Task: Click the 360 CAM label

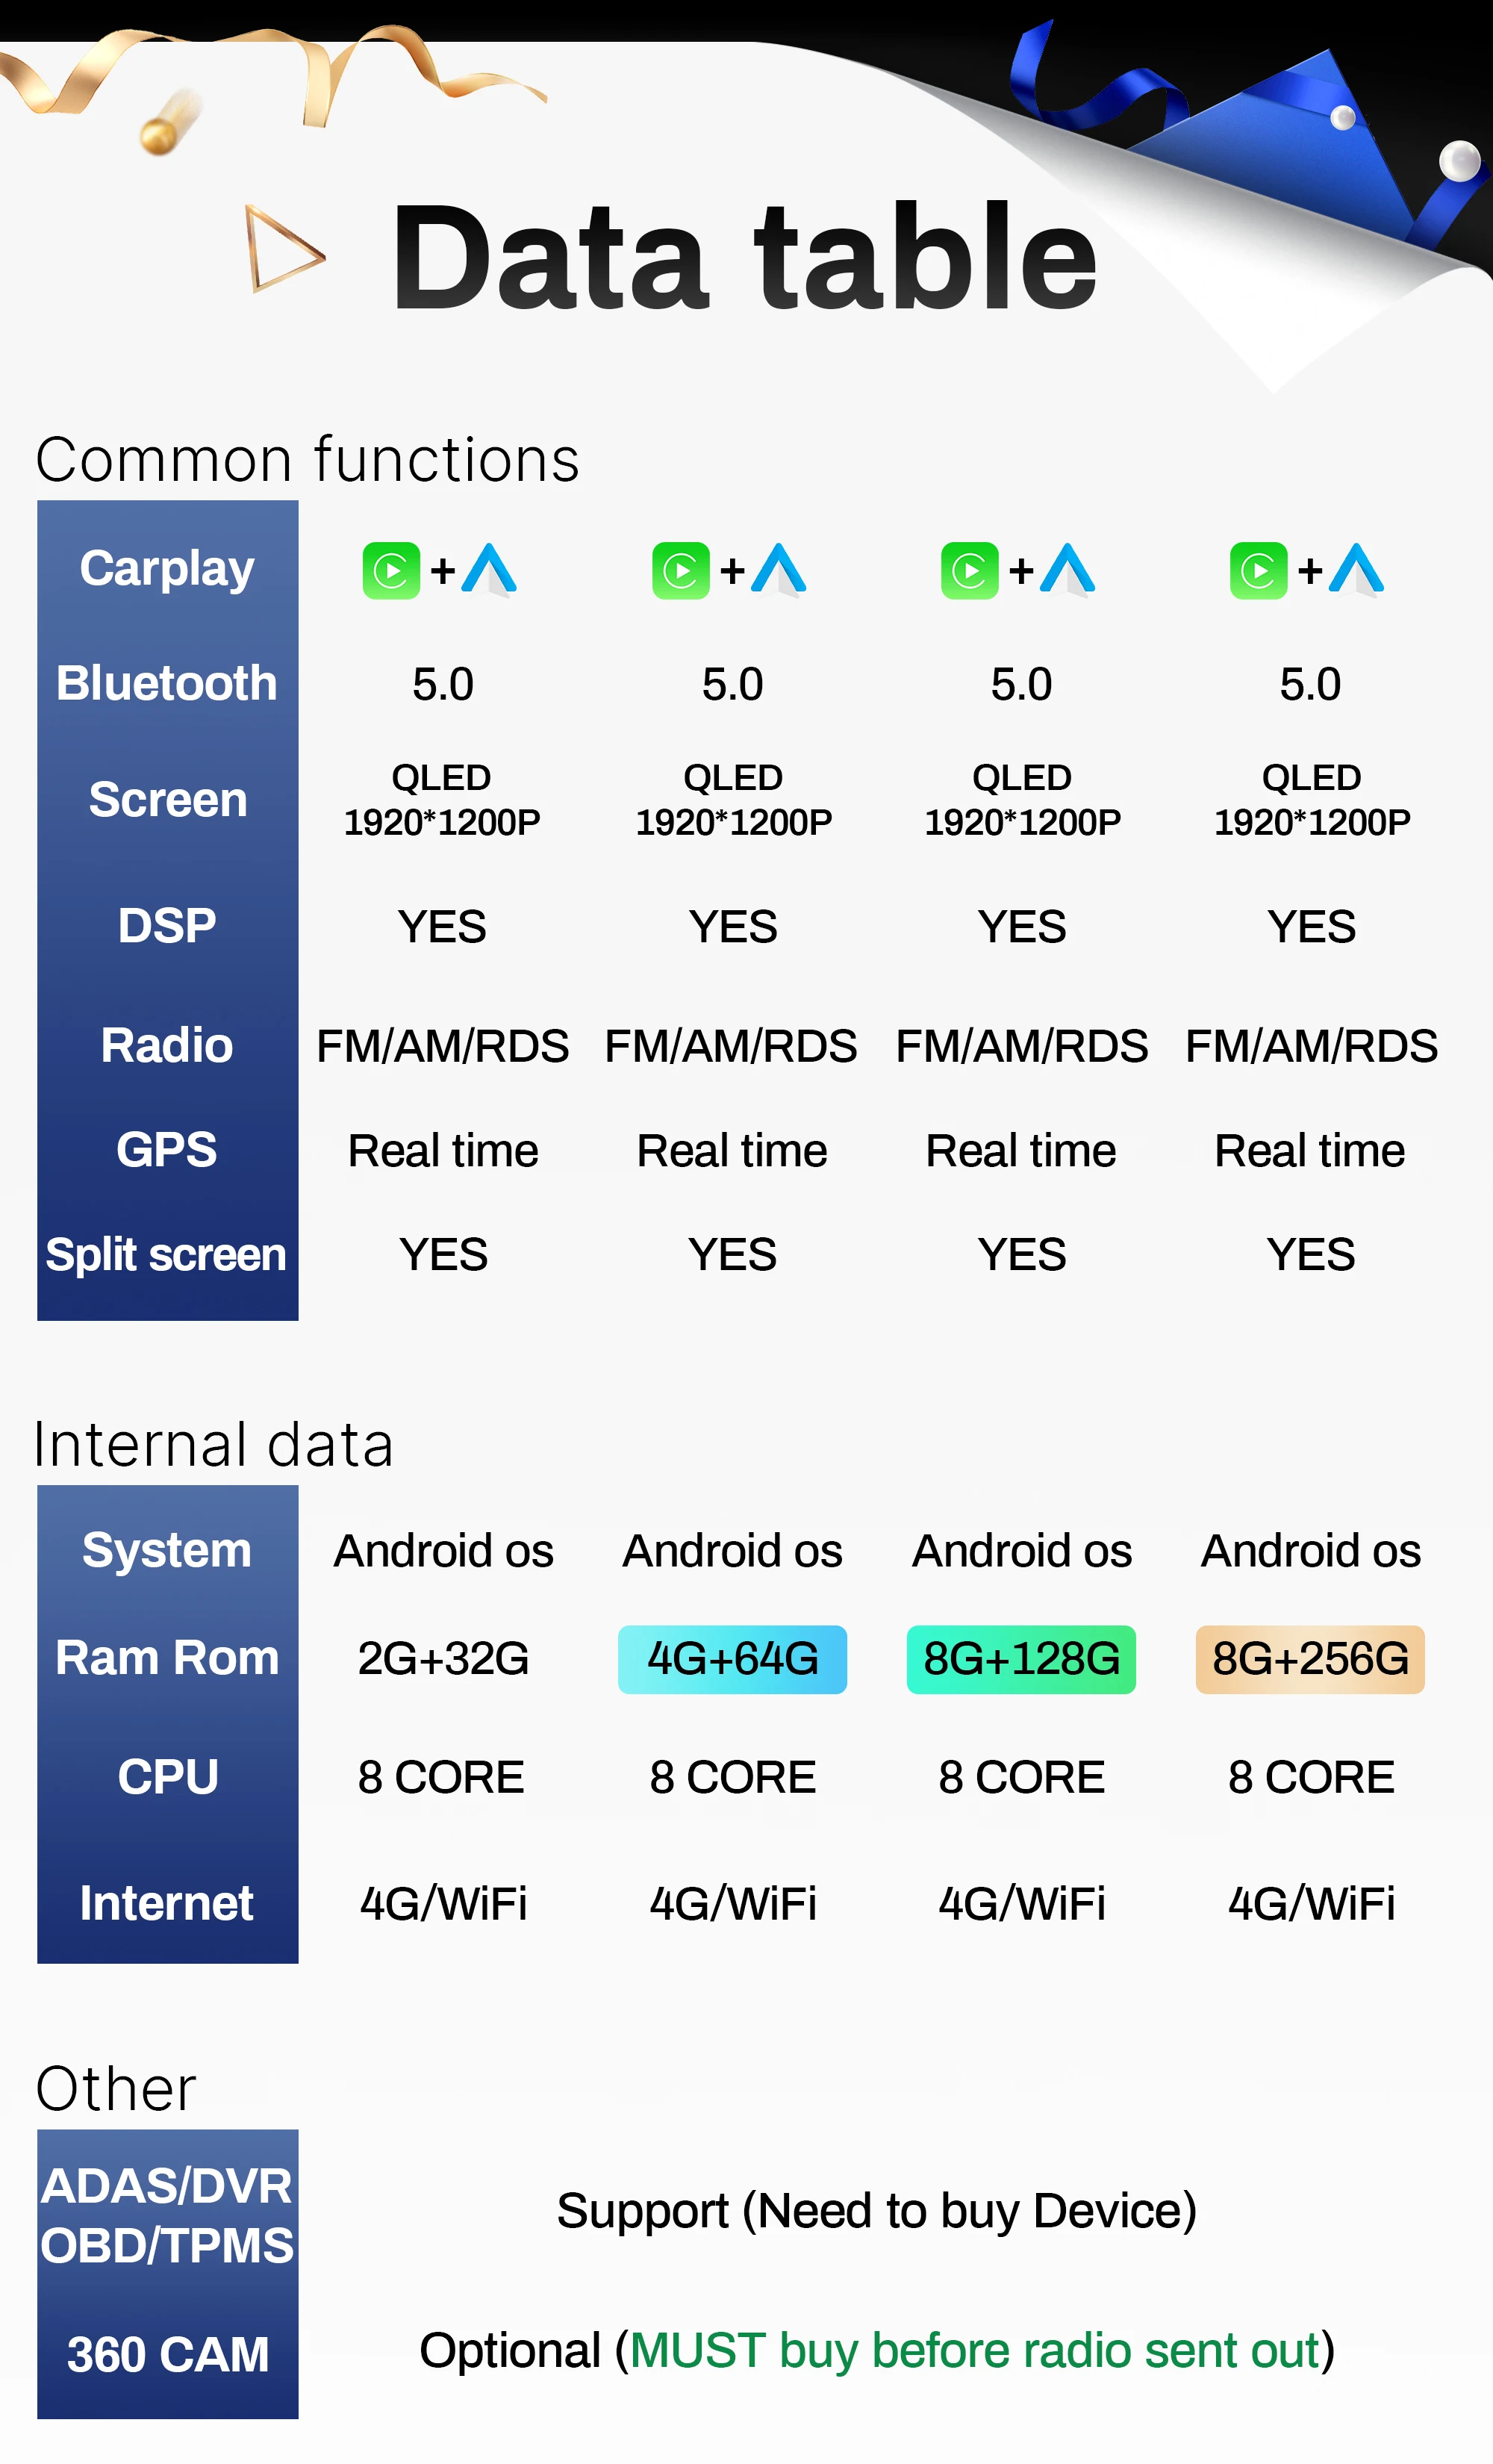Action: point(168,2354)
